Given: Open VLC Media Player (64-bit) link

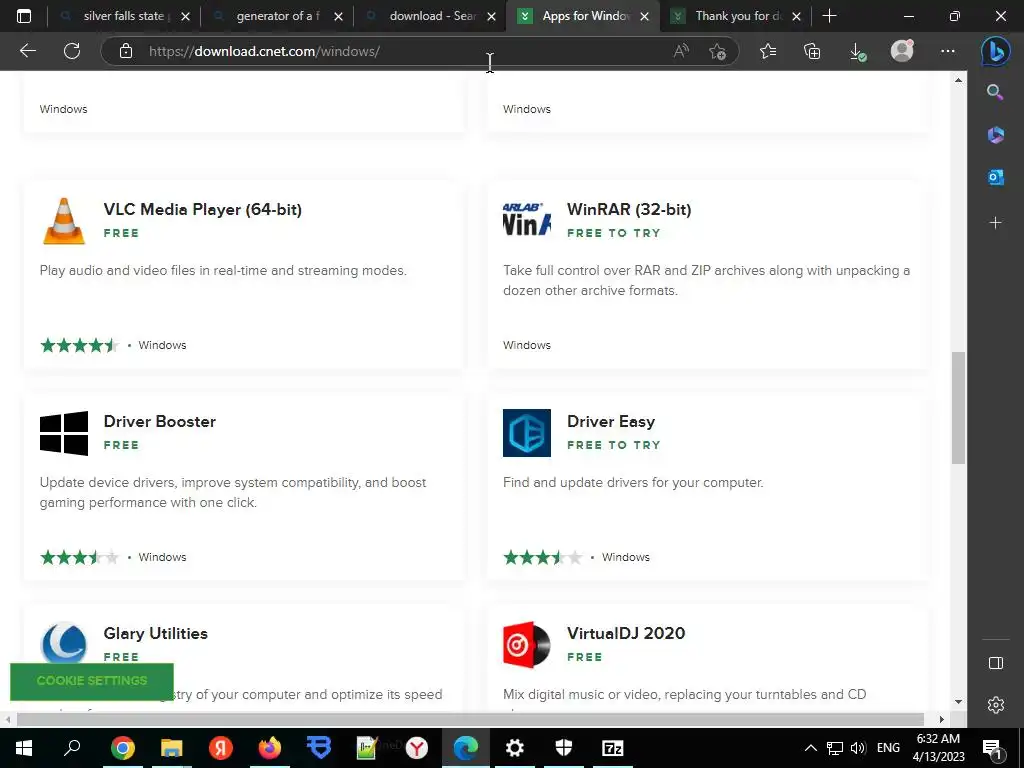Looking at the screenshot, I should point(202,210).
